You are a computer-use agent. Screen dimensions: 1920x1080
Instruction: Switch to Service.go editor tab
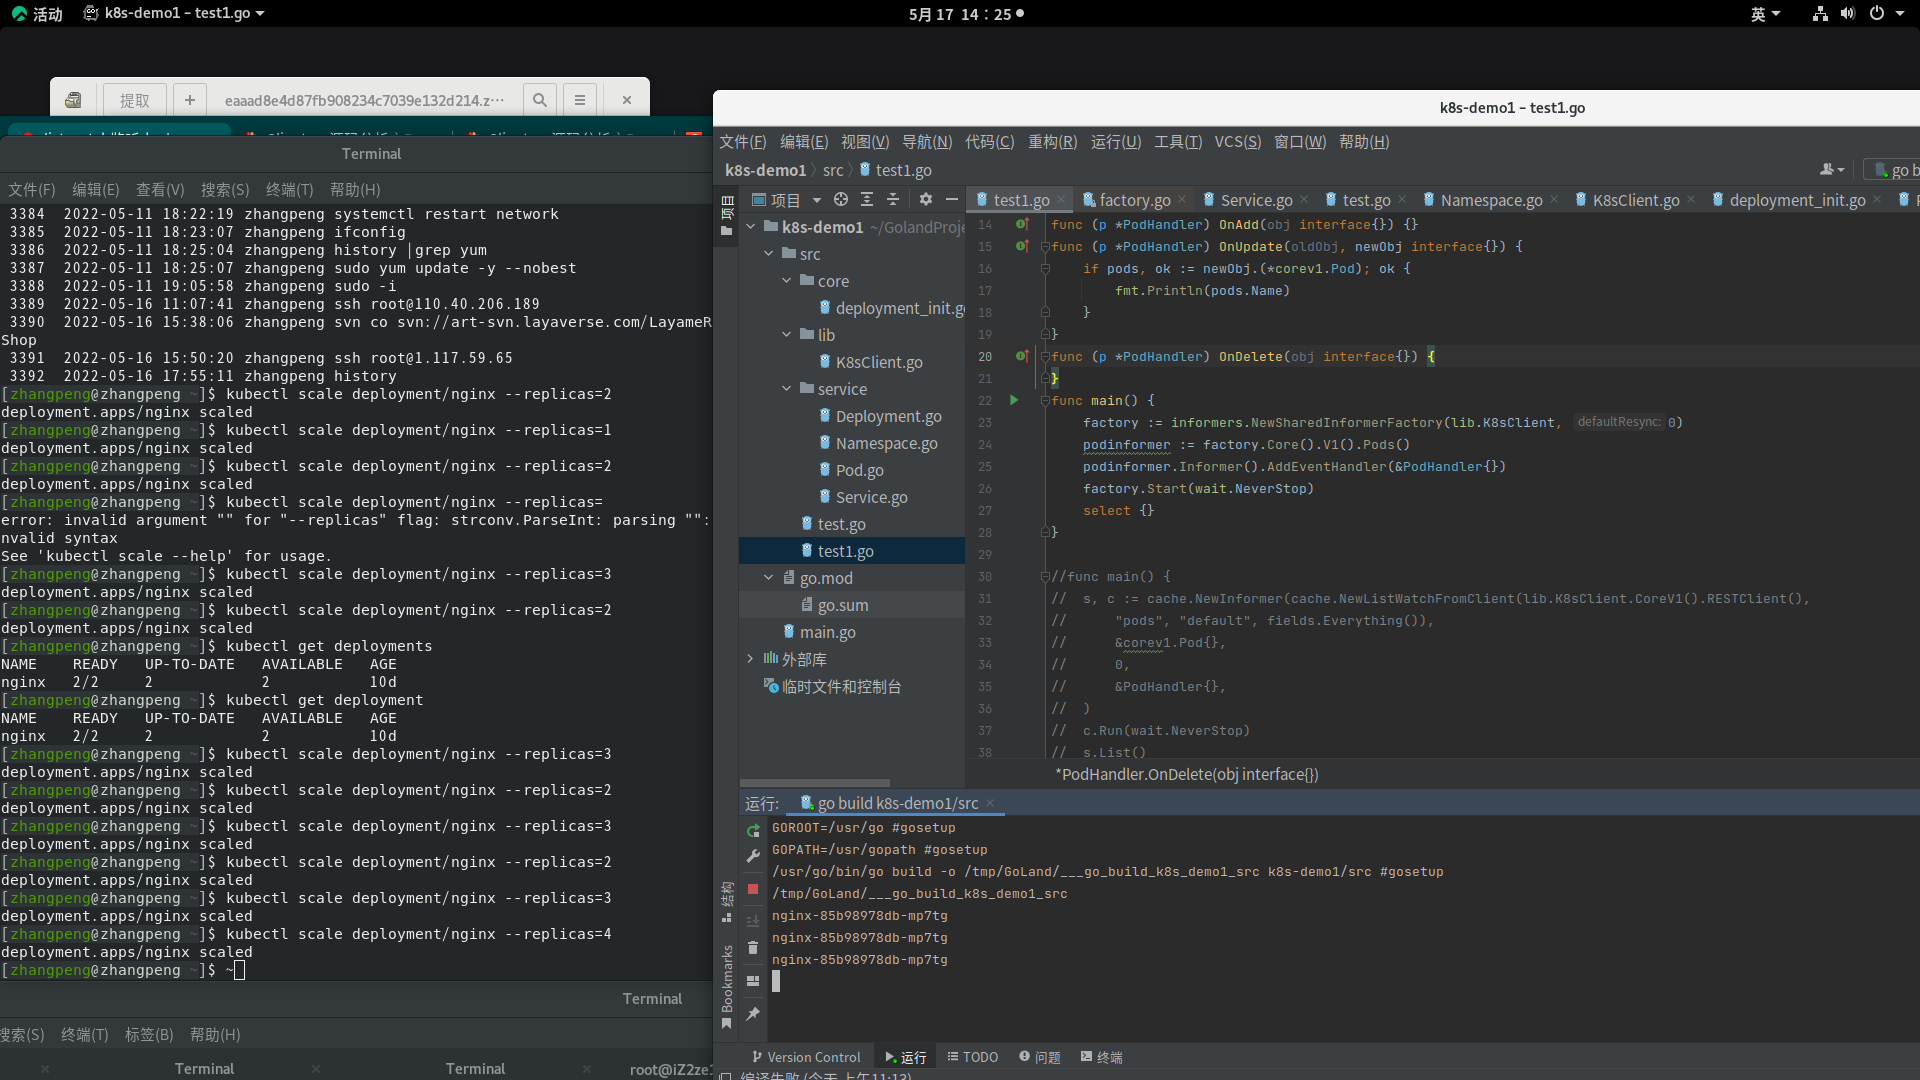1256,200
